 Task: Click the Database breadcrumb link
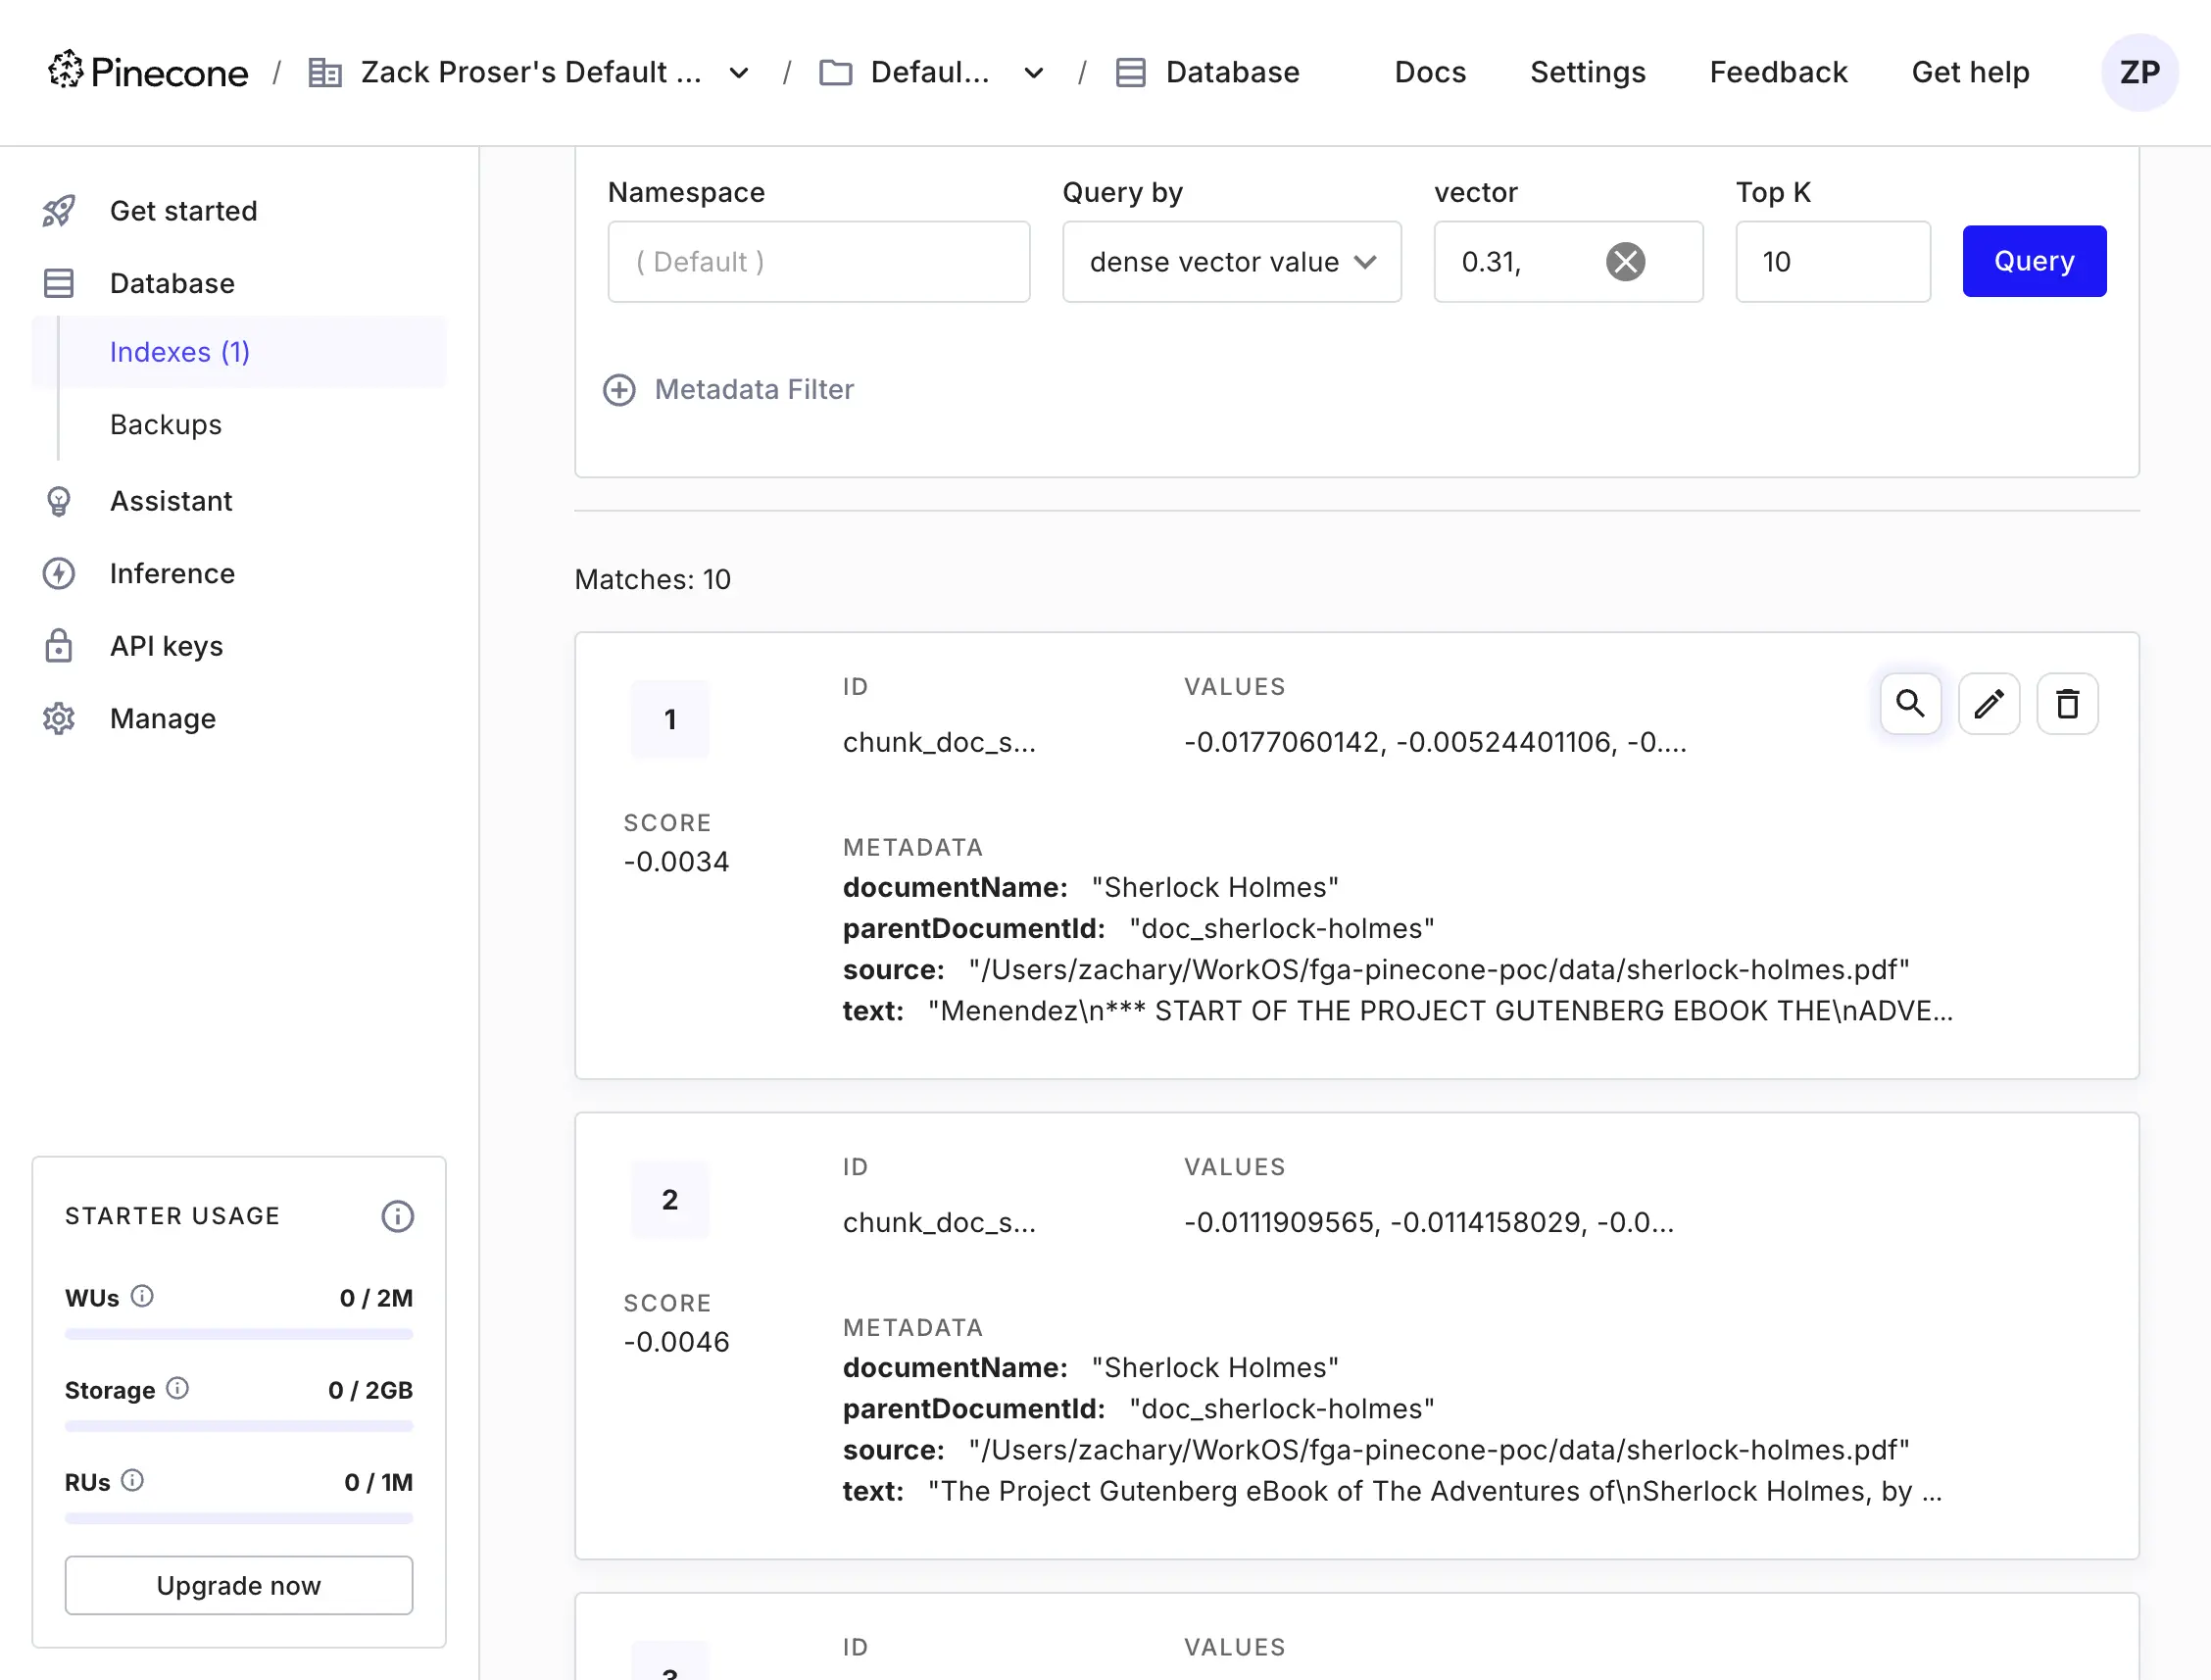[1232, 72]
